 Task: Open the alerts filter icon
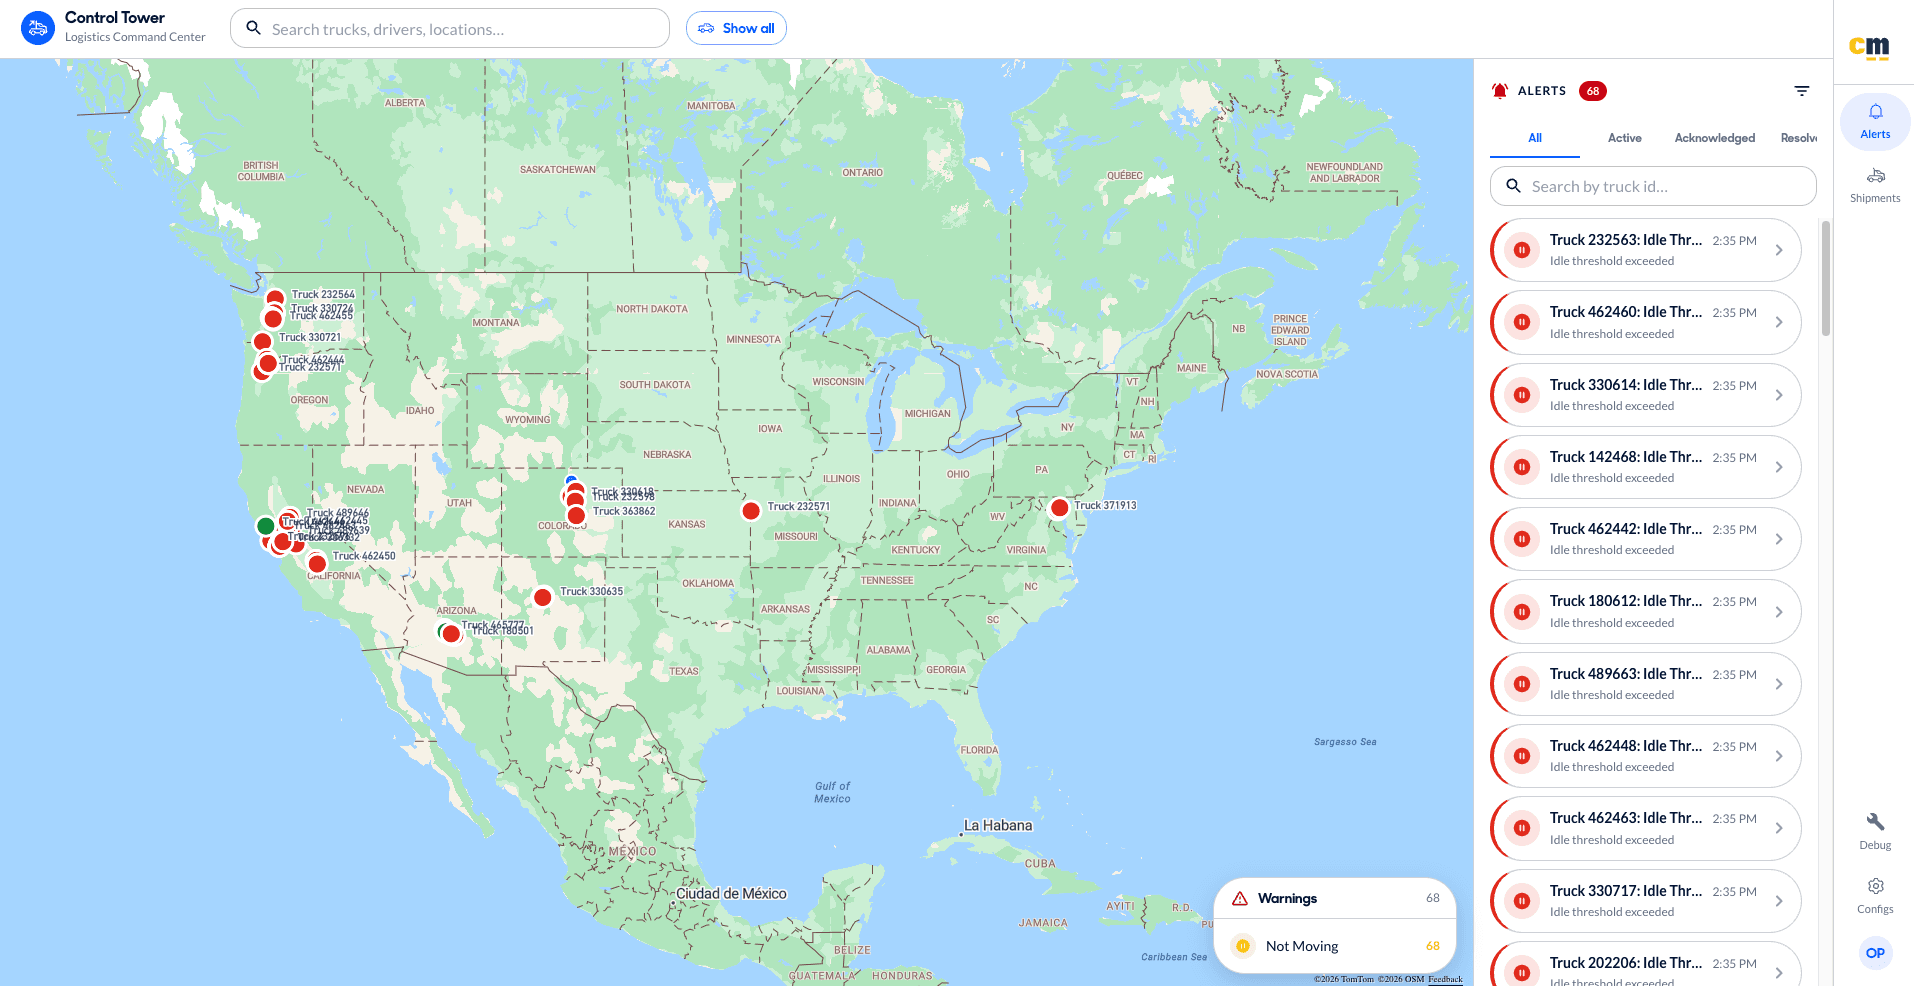click(1802, 91)
